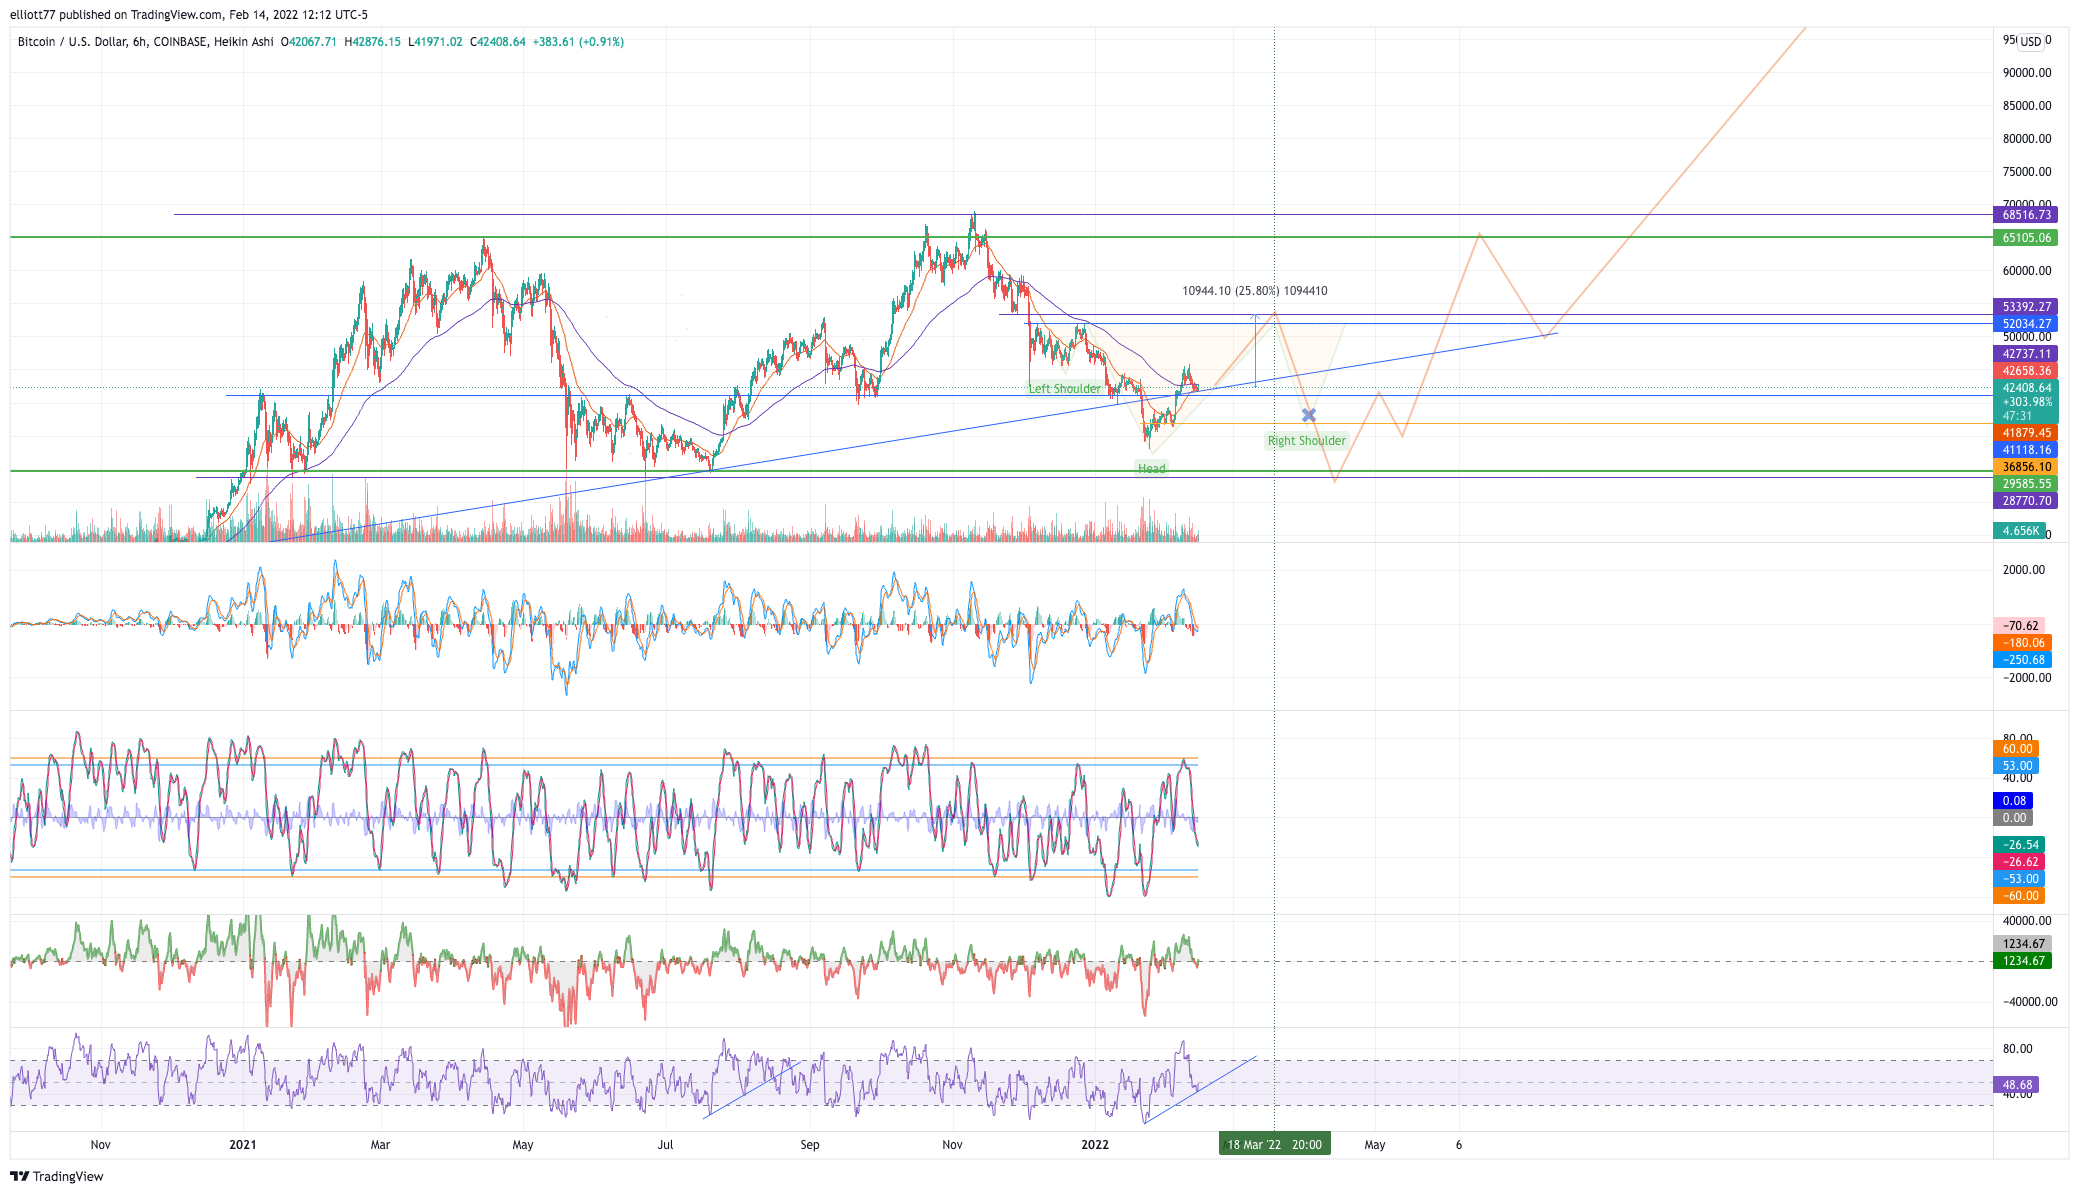Viewport: 2079px width, 1194px height.
Task: Click the pink -70.62 indicator value tag
Action: (2019, 626)
